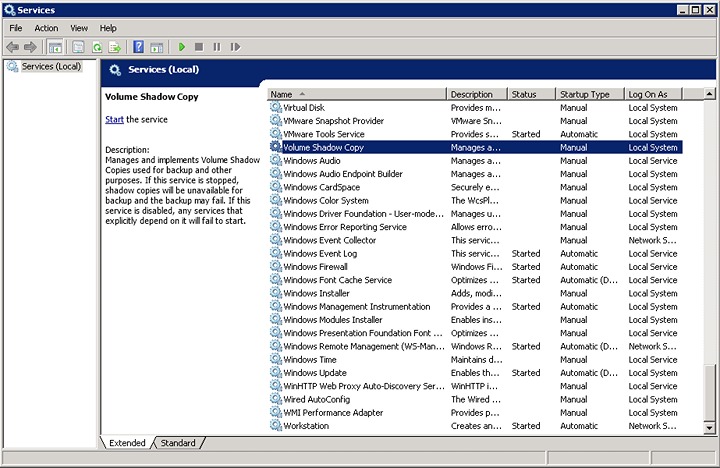Click the Stop Service square icon
Screen dimensions: 720x468
[x=199, y=47]
